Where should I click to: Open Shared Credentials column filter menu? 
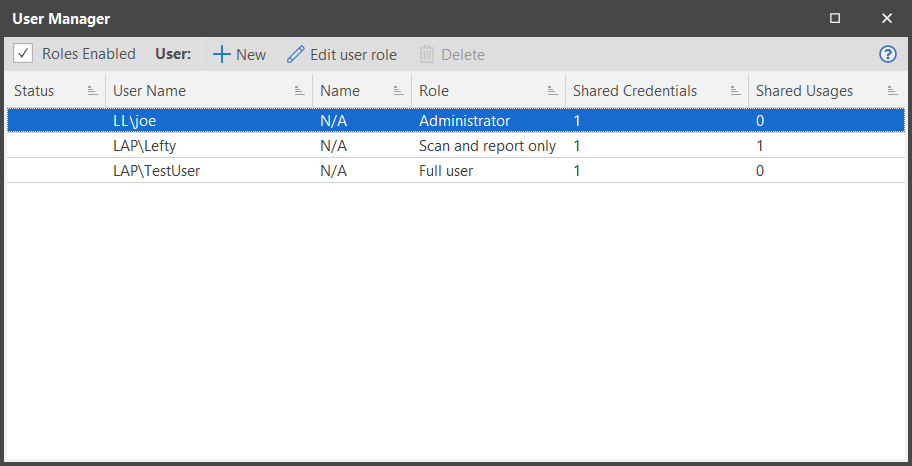coord(736,90)
